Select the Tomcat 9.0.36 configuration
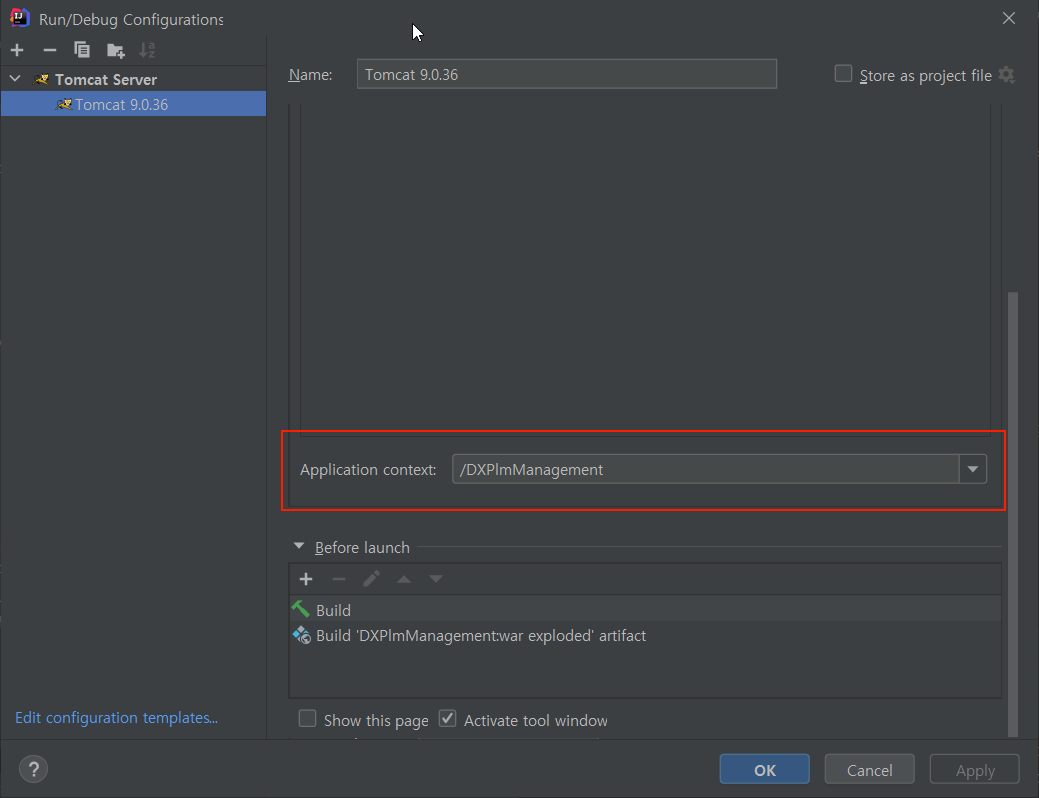 point(133,104)
